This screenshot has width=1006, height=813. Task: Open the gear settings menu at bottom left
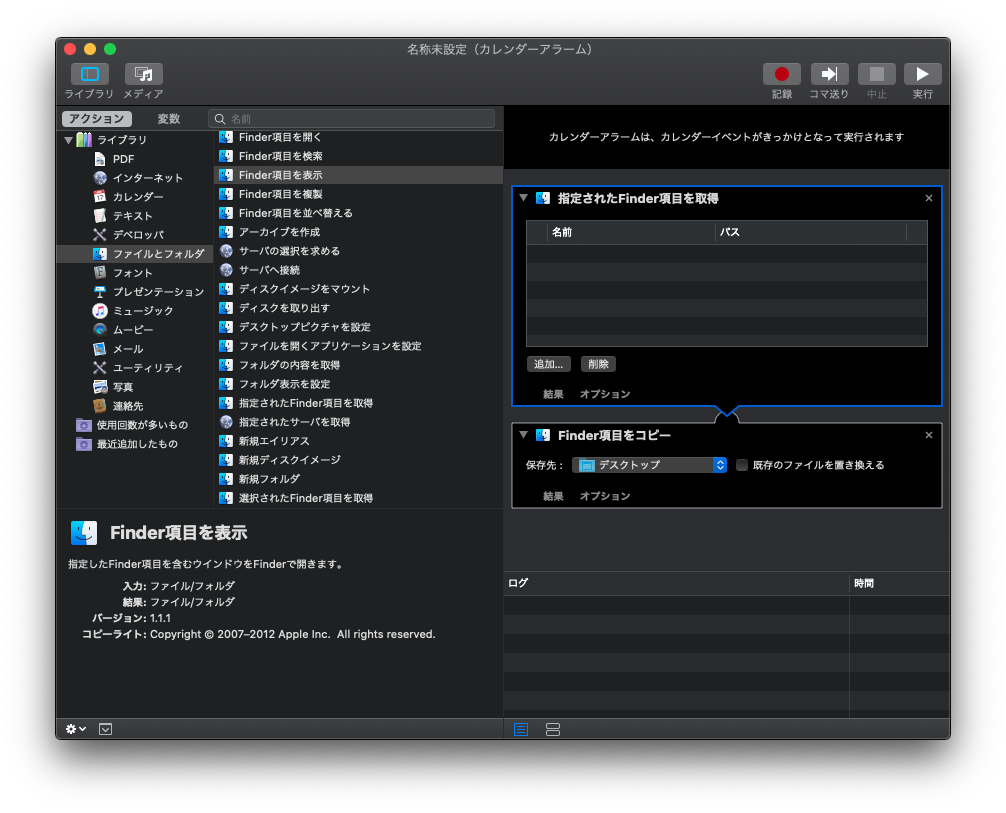pos(76,729)
